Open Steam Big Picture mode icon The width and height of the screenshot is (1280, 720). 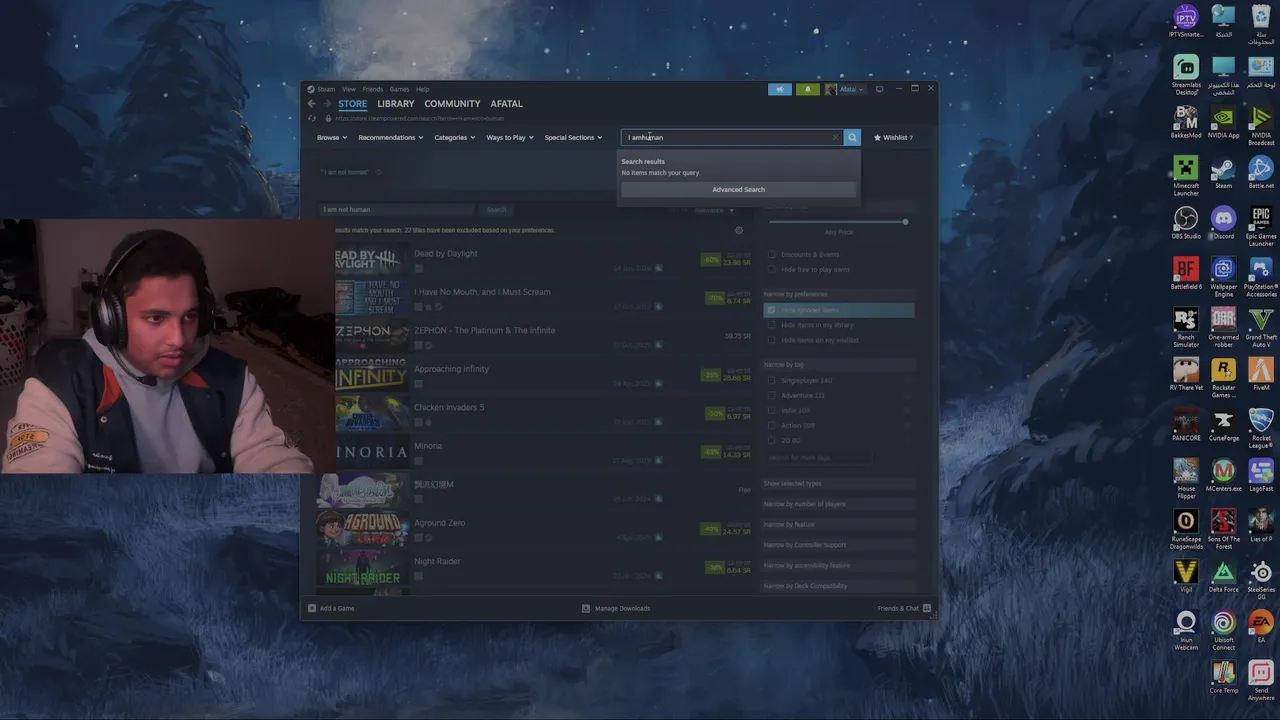879,89
